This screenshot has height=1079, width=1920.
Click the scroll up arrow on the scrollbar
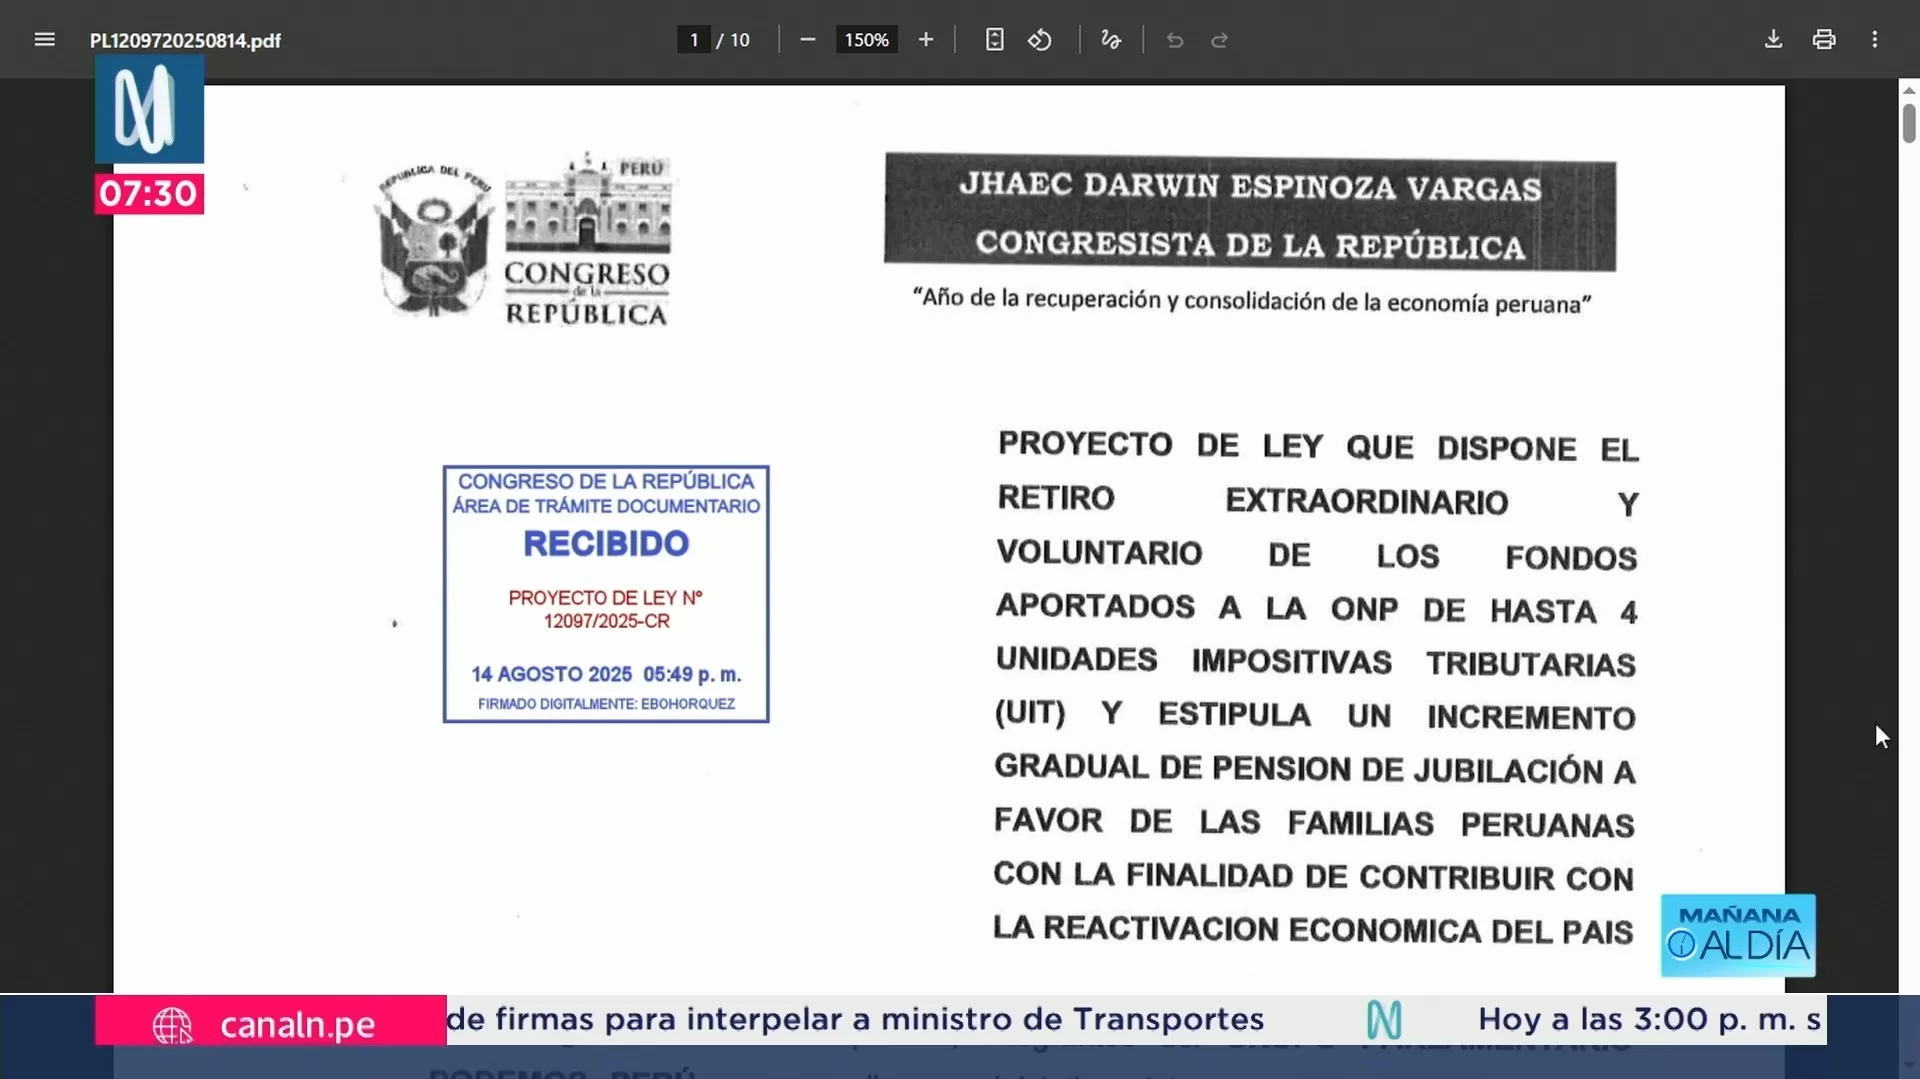pyautogui.click(x=1909, y=91)
